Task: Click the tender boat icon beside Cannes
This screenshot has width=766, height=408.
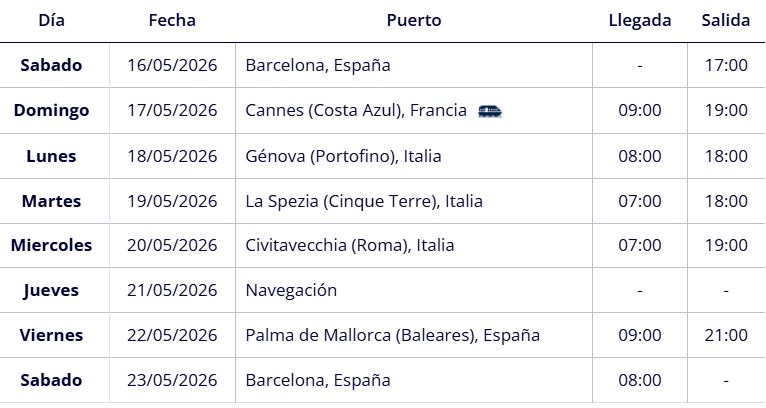Action: click(x=490, y=111)
